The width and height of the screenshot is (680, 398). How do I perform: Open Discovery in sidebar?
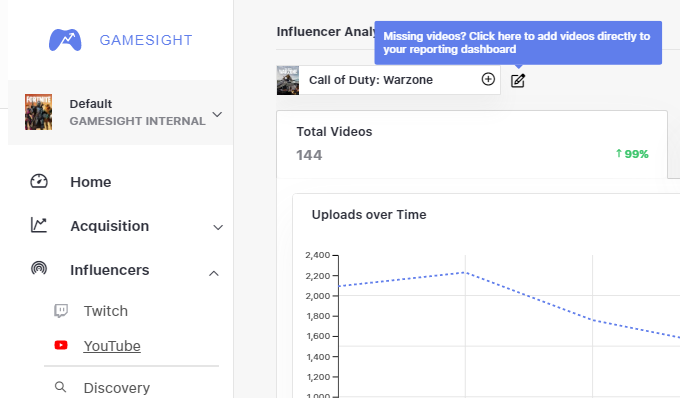117,388
